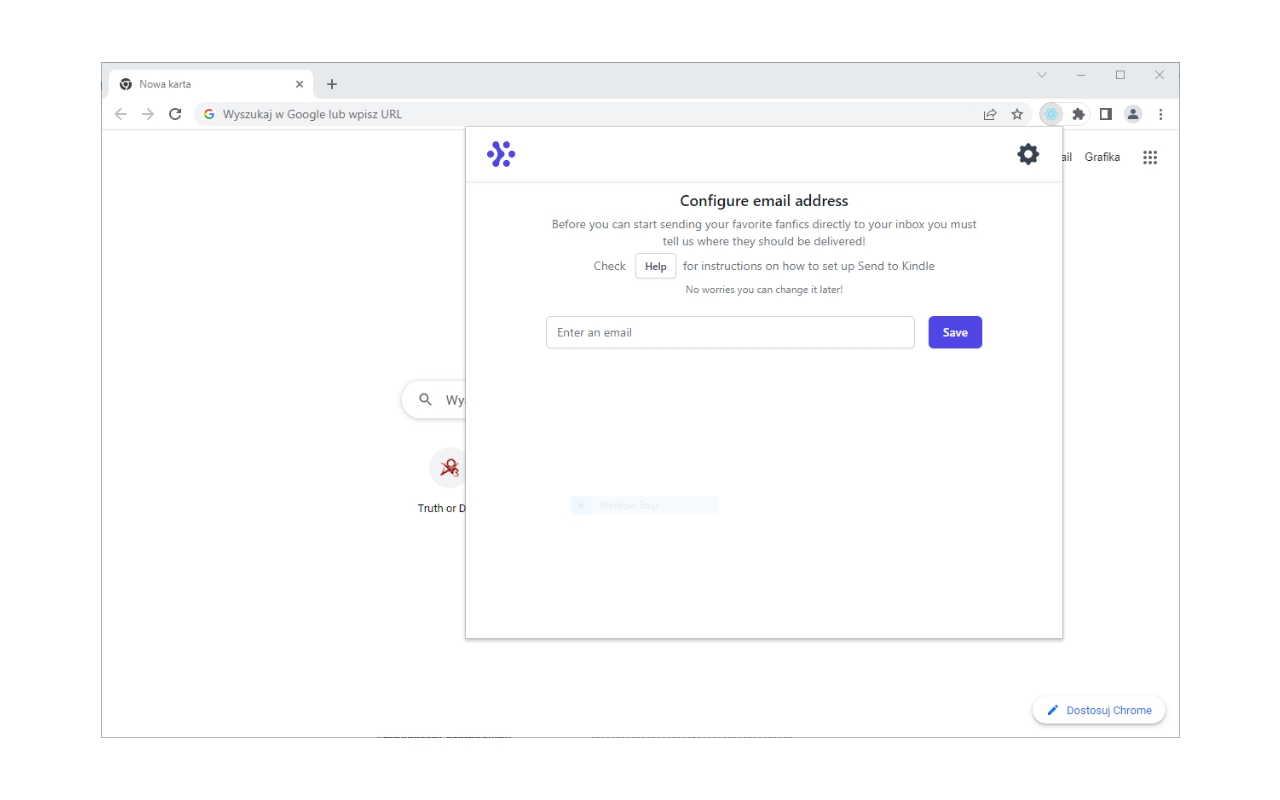This screenshot has height=800, width=1280.
Task: Click the Dostosuj Chrome button
Action: click(1099, 710)
